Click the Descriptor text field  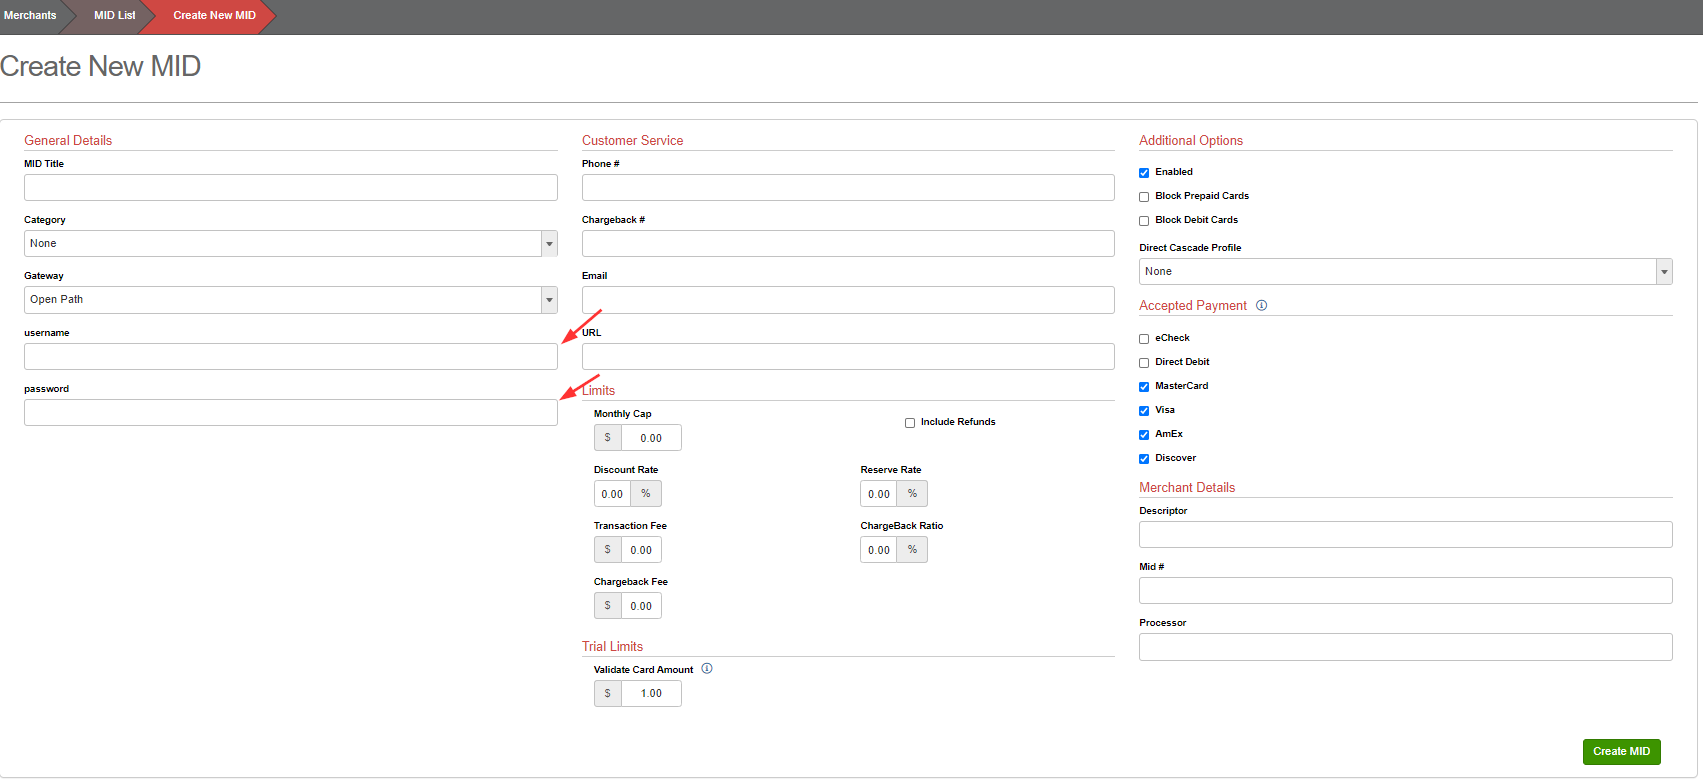point(1405,535)
